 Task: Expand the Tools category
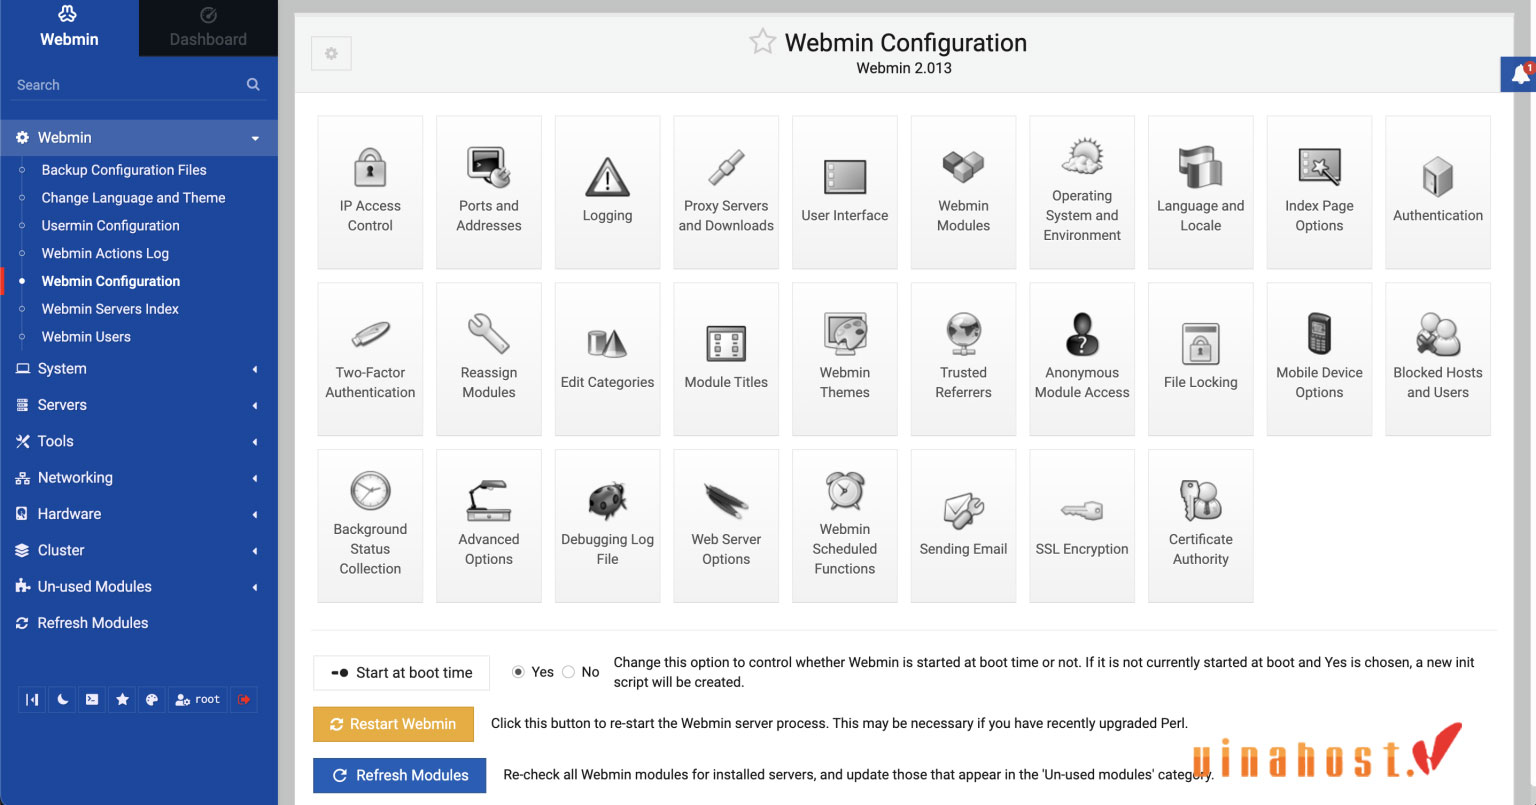[x=139, y=441]
